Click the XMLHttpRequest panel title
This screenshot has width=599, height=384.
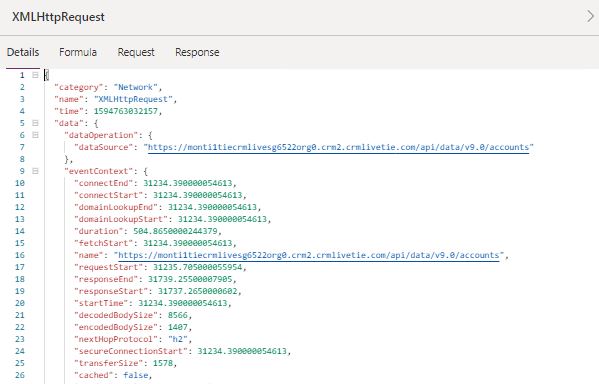tap(58, 17)
